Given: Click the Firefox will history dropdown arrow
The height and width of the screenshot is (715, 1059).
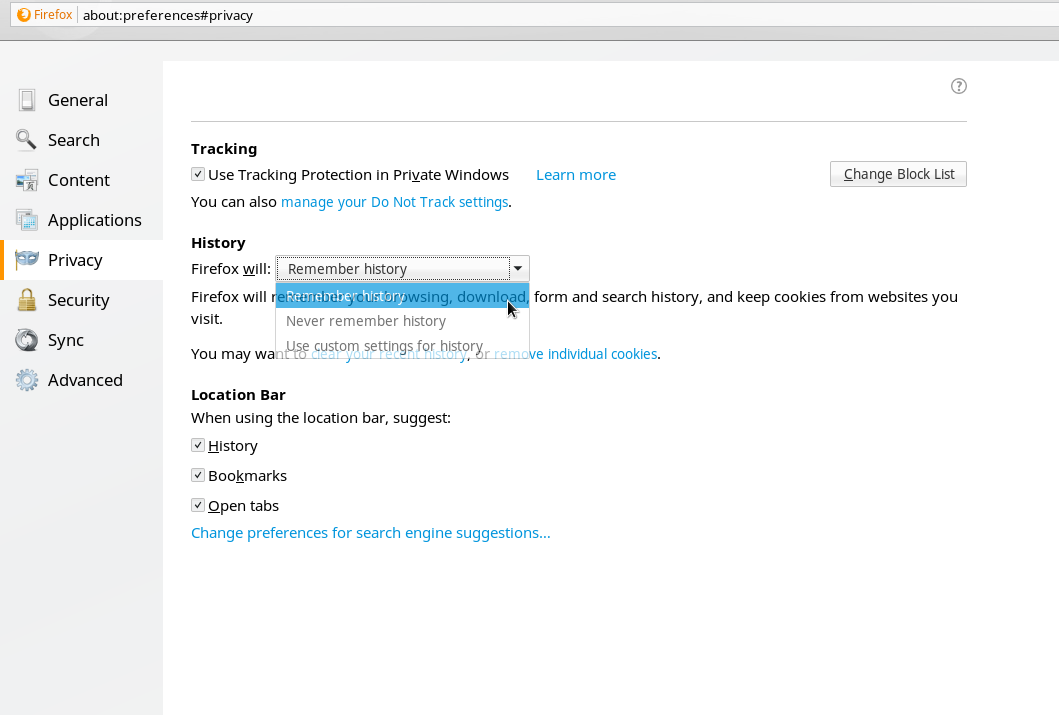Looking at the screenshot, I should pos(518,269).
